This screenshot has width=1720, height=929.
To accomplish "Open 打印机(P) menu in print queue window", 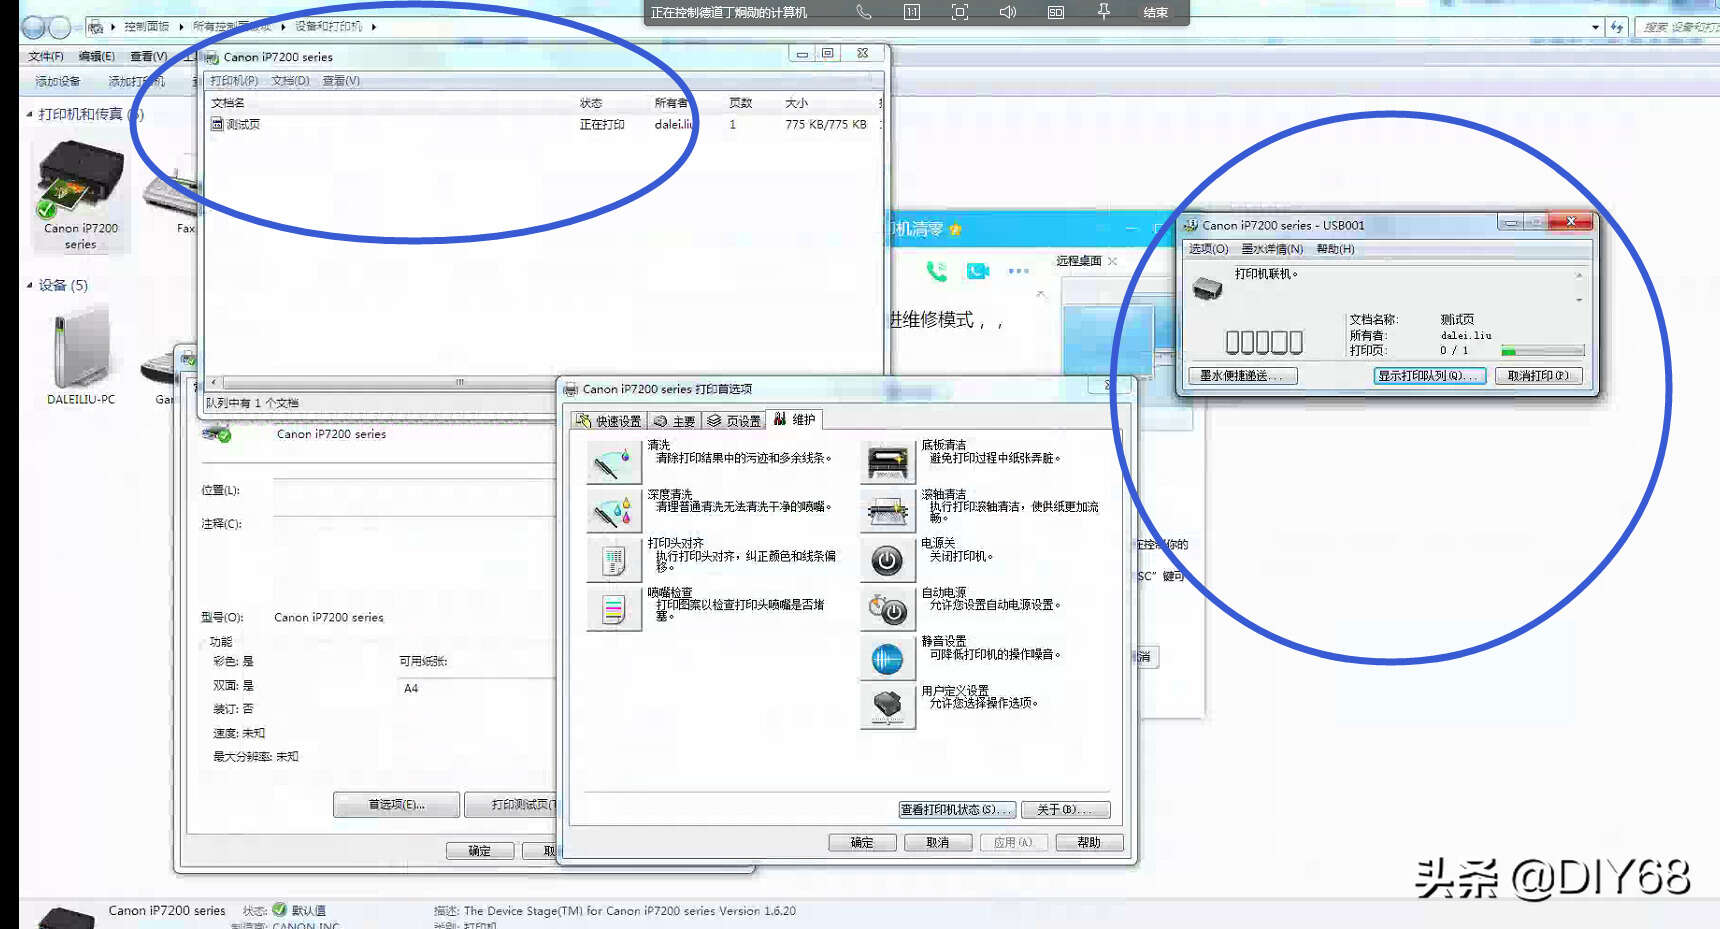I will 233,81.
